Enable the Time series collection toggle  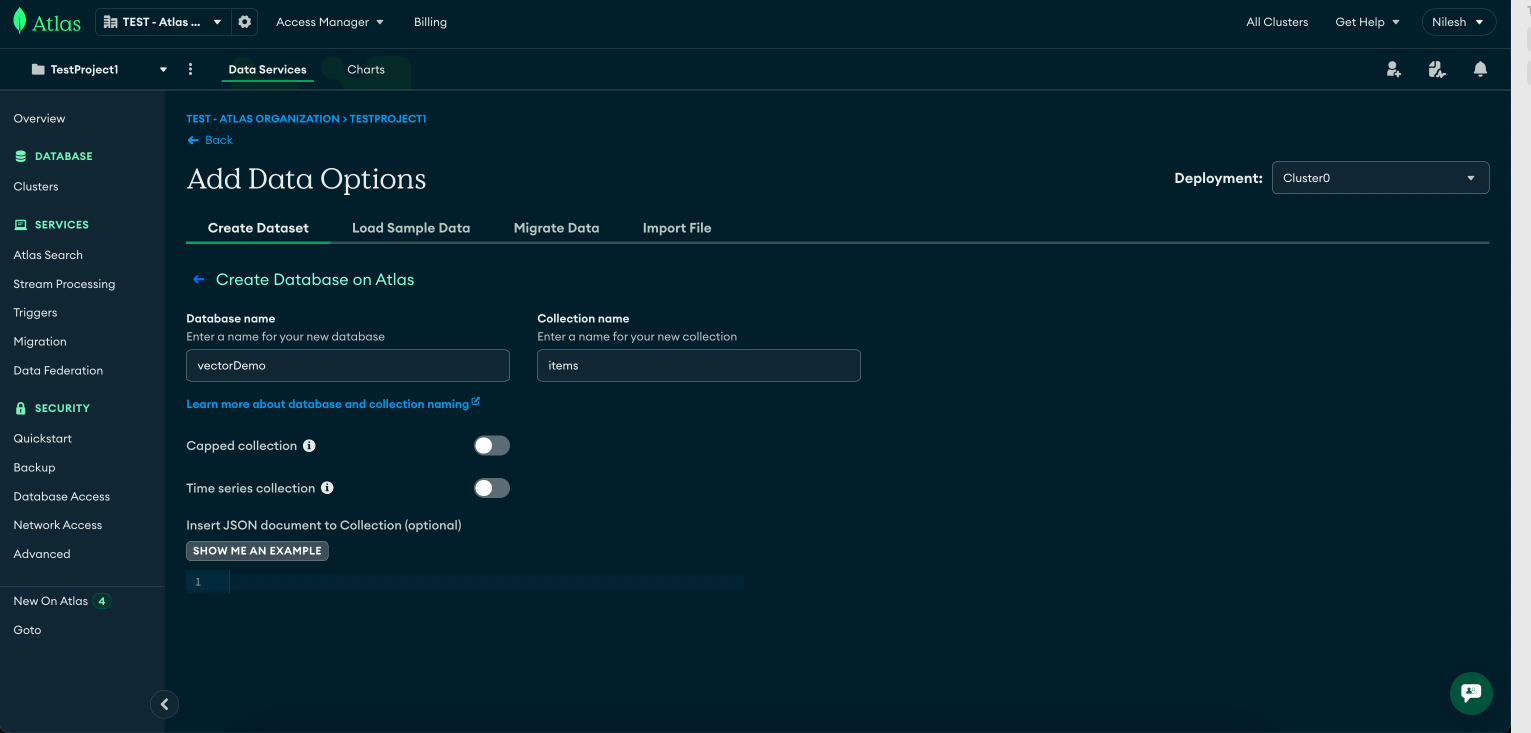pyautogui.click(x=491, y=488)
